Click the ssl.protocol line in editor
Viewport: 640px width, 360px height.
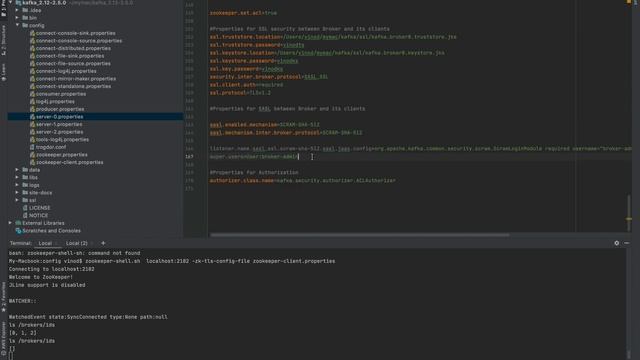pos(240,93)
